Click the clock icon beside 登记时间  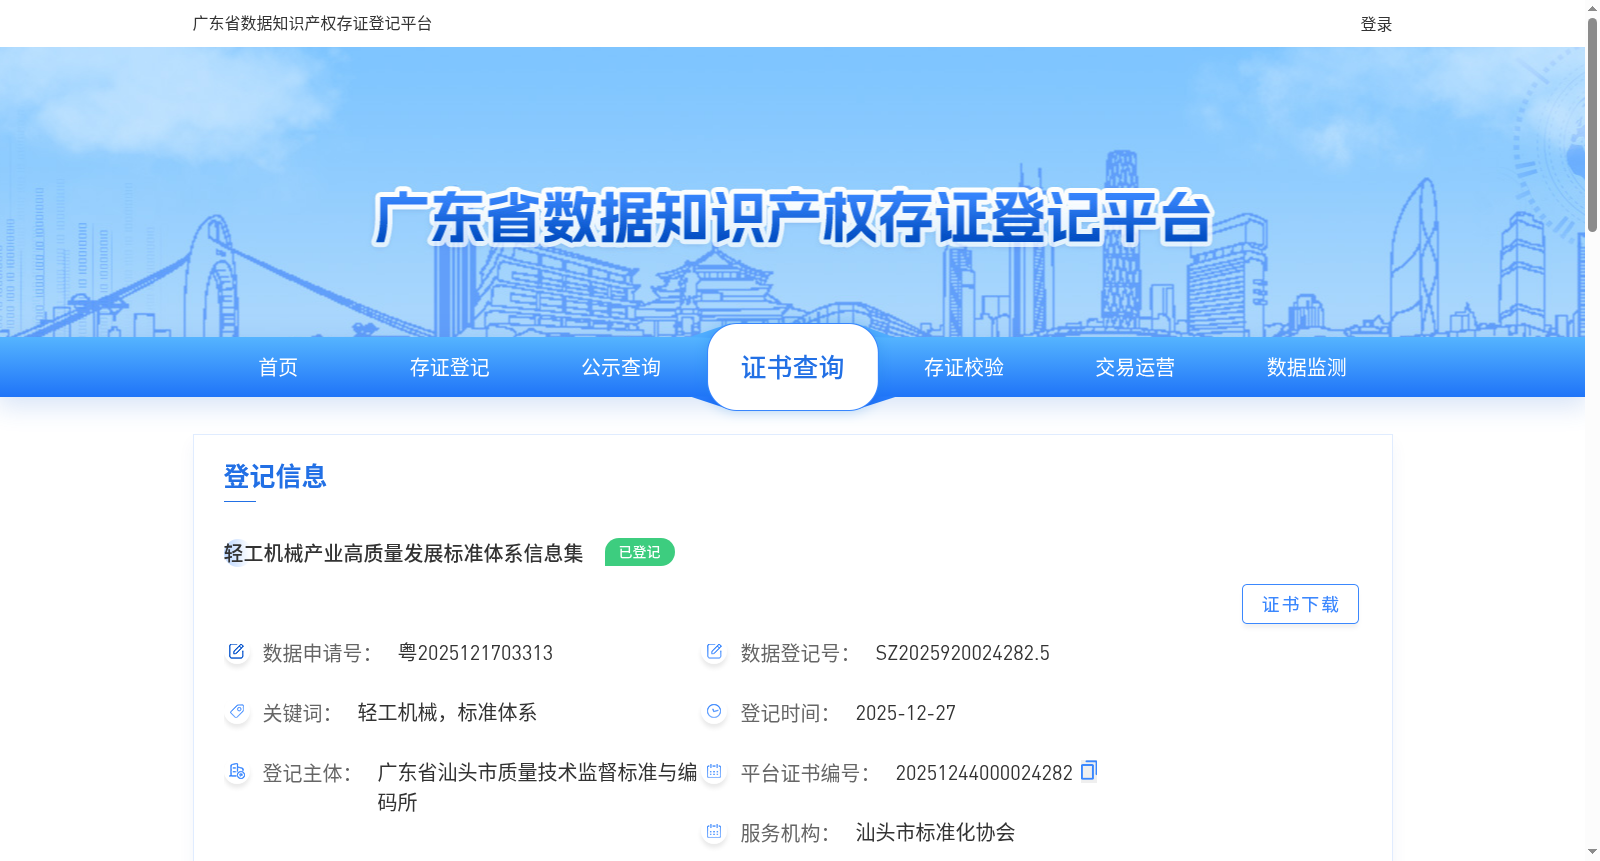[714, 712]
